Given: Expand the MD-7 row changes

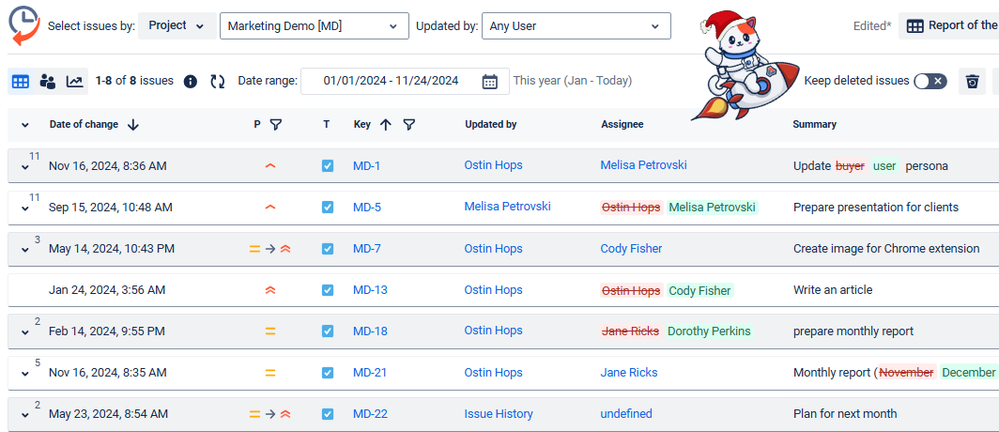Looking at the screenshot, I should pyautogui.click(x=25, y=250).
